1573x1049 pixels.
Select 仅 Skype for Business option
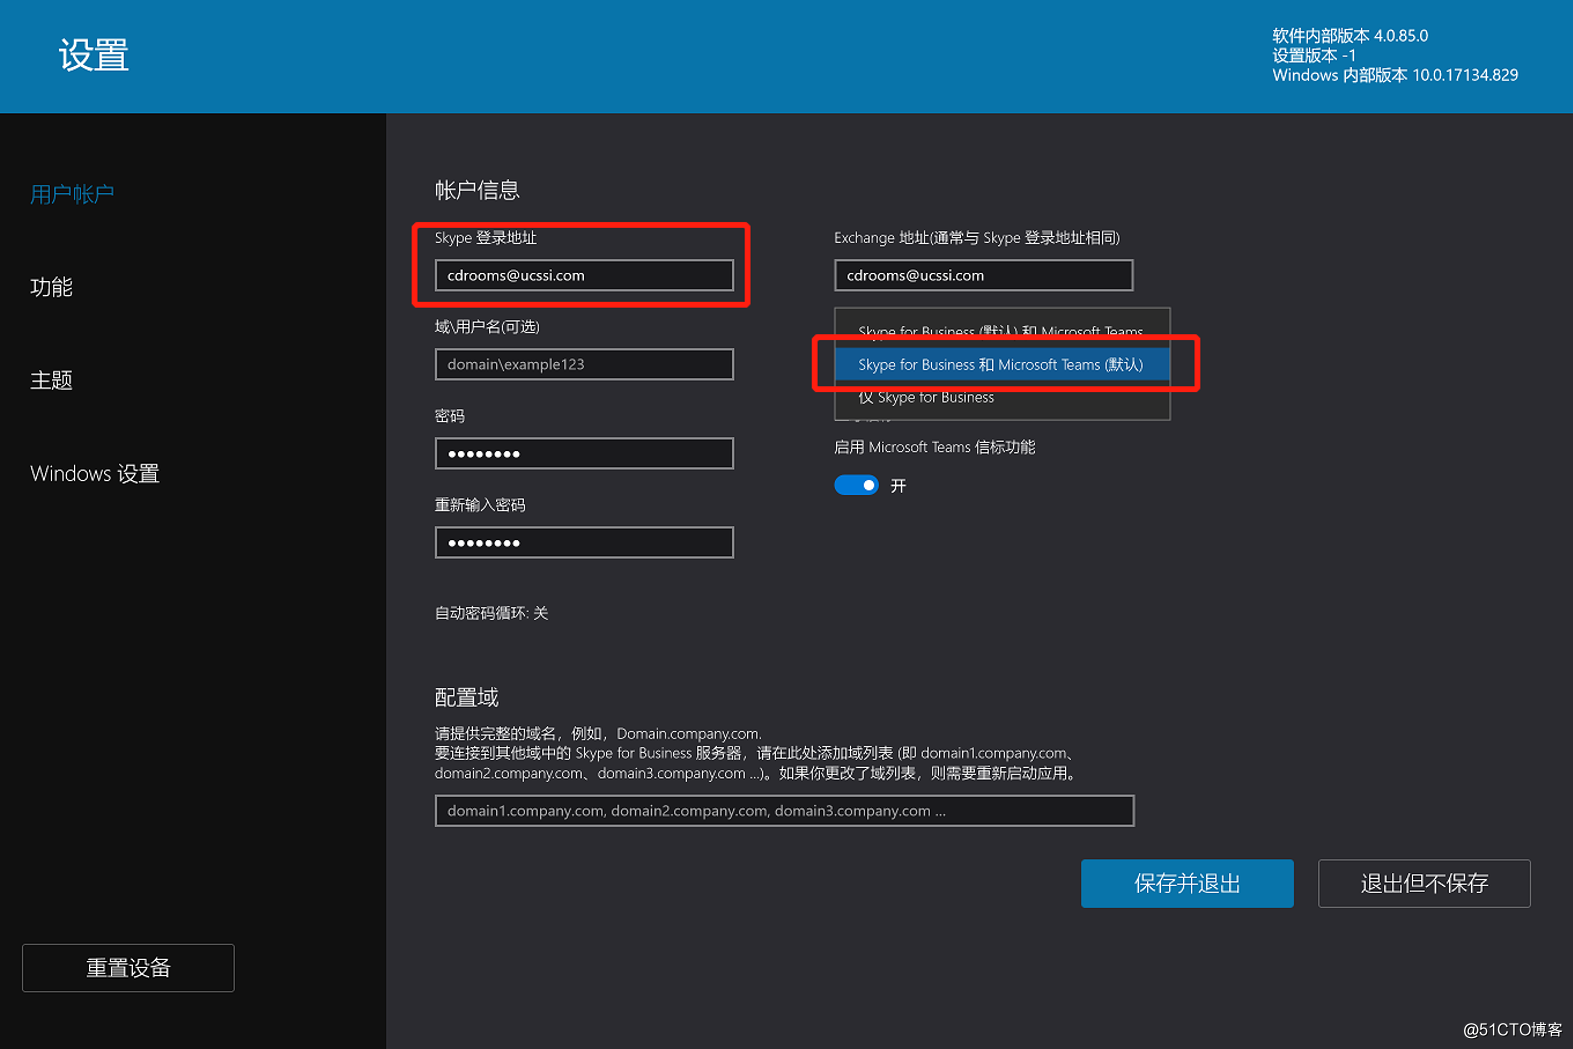pos(1002,397)
